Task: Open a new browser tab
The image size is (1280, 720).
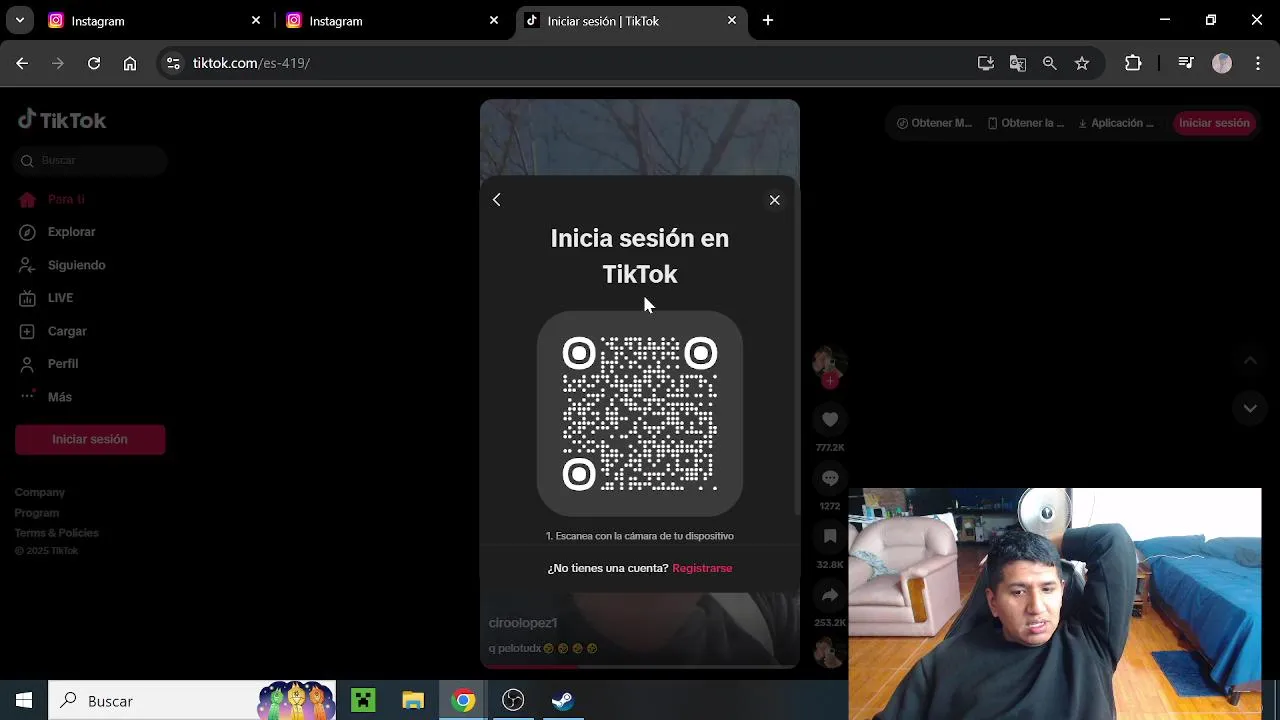Action: 768,20
